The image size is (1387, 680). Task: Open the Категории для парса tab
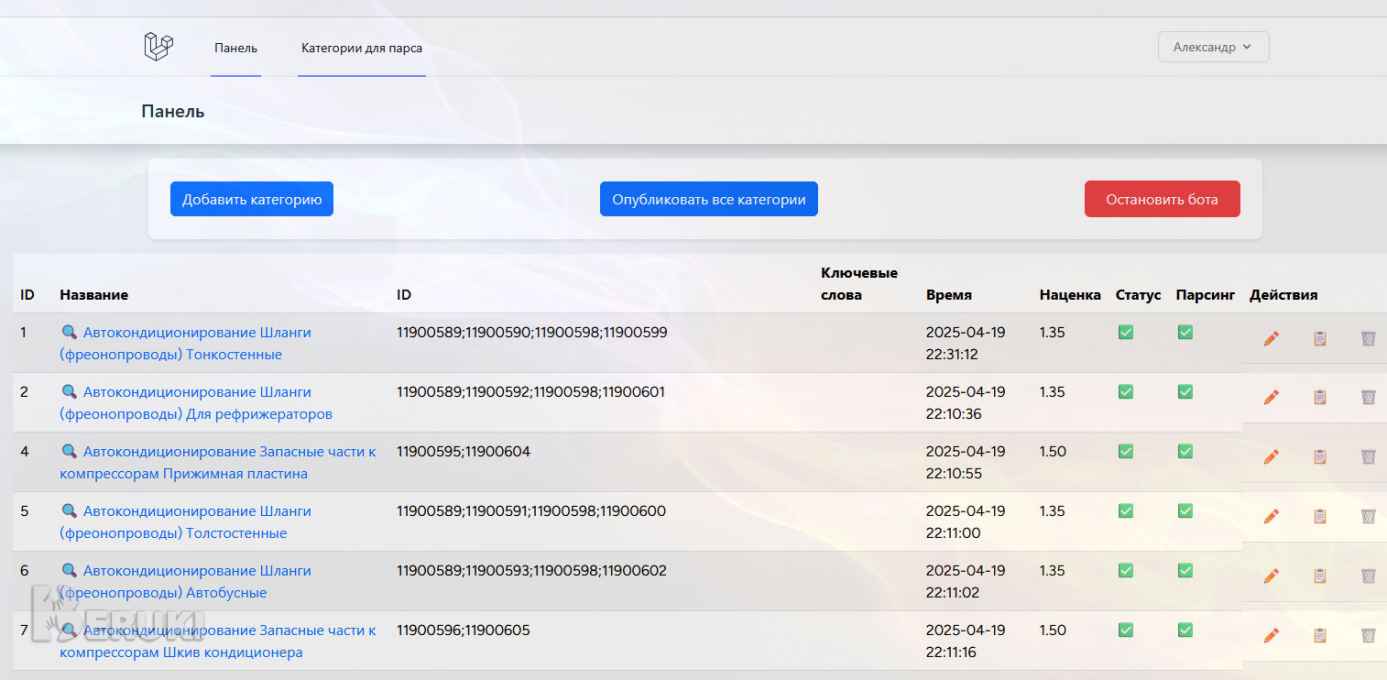click(361, 48)
